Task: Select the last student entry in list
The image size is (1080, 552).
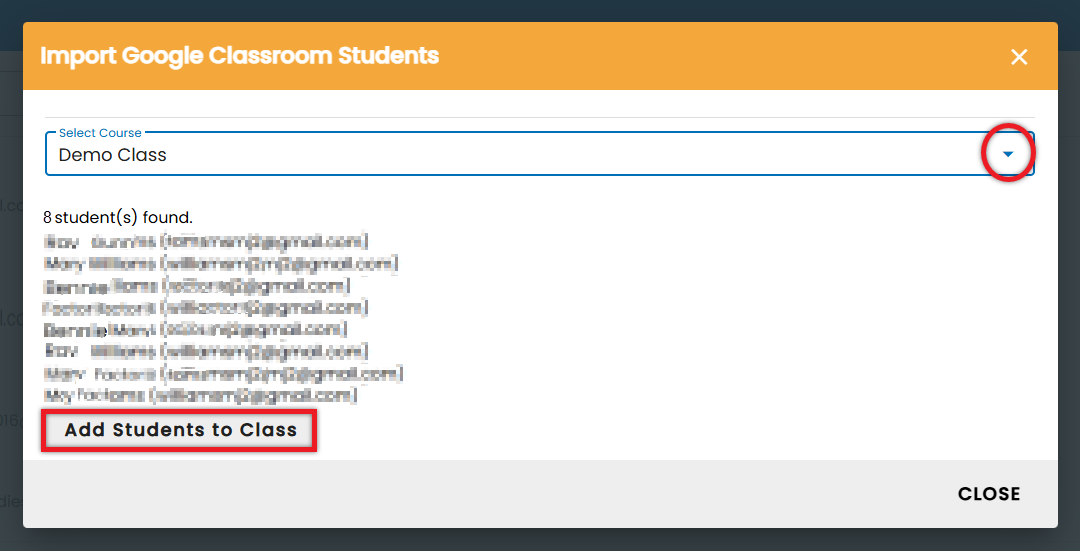Action: pos(200,396)
